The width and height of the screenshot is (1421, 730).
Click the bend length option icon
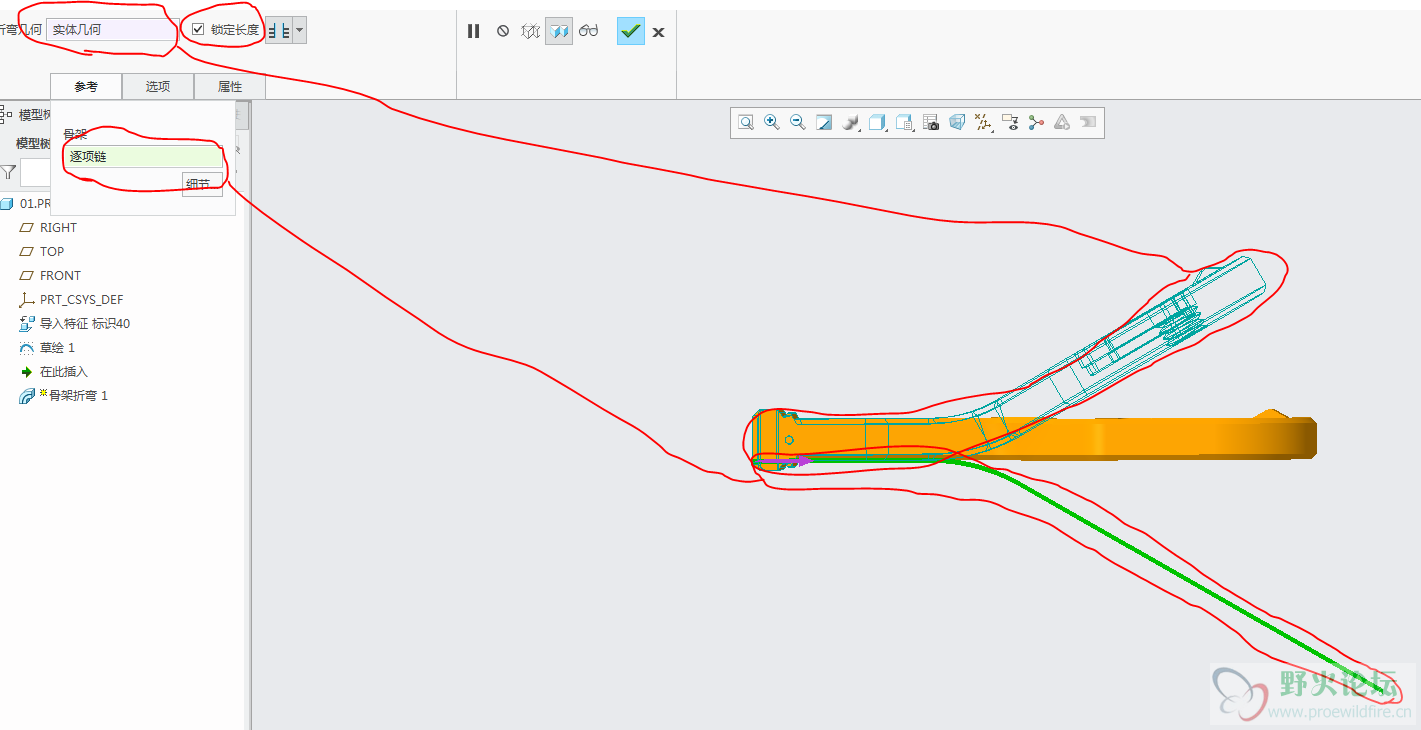(x=279, y=31)
